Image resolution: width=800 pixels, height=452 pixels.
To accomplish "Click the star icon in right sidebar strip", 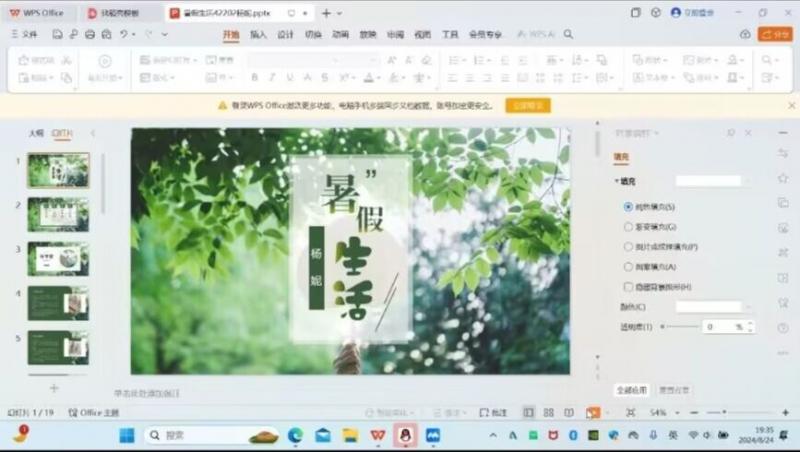I will (783, 178).
